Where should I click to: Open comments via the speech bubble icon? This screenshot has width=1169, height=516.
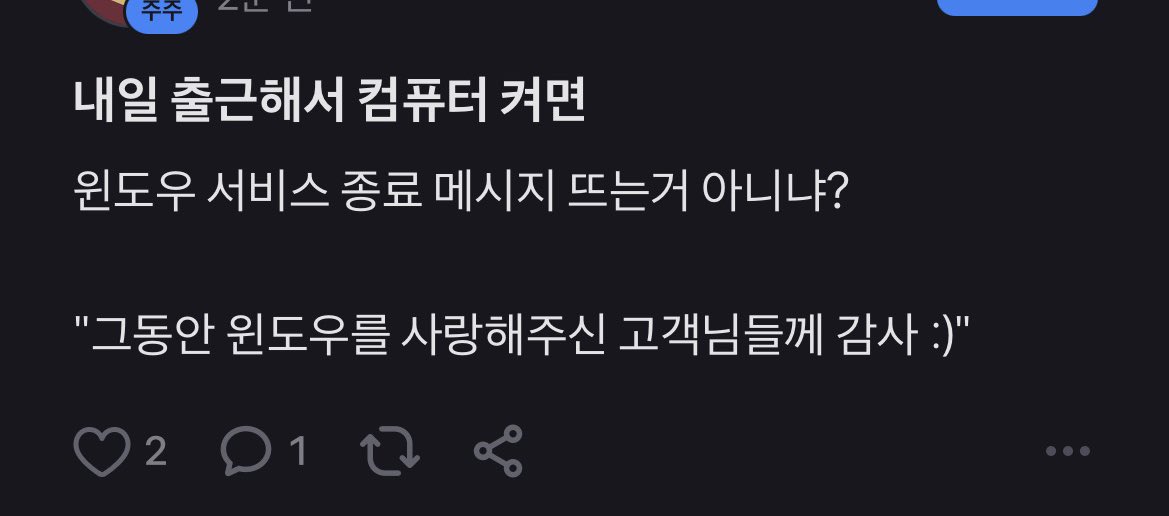coord(246,451)
